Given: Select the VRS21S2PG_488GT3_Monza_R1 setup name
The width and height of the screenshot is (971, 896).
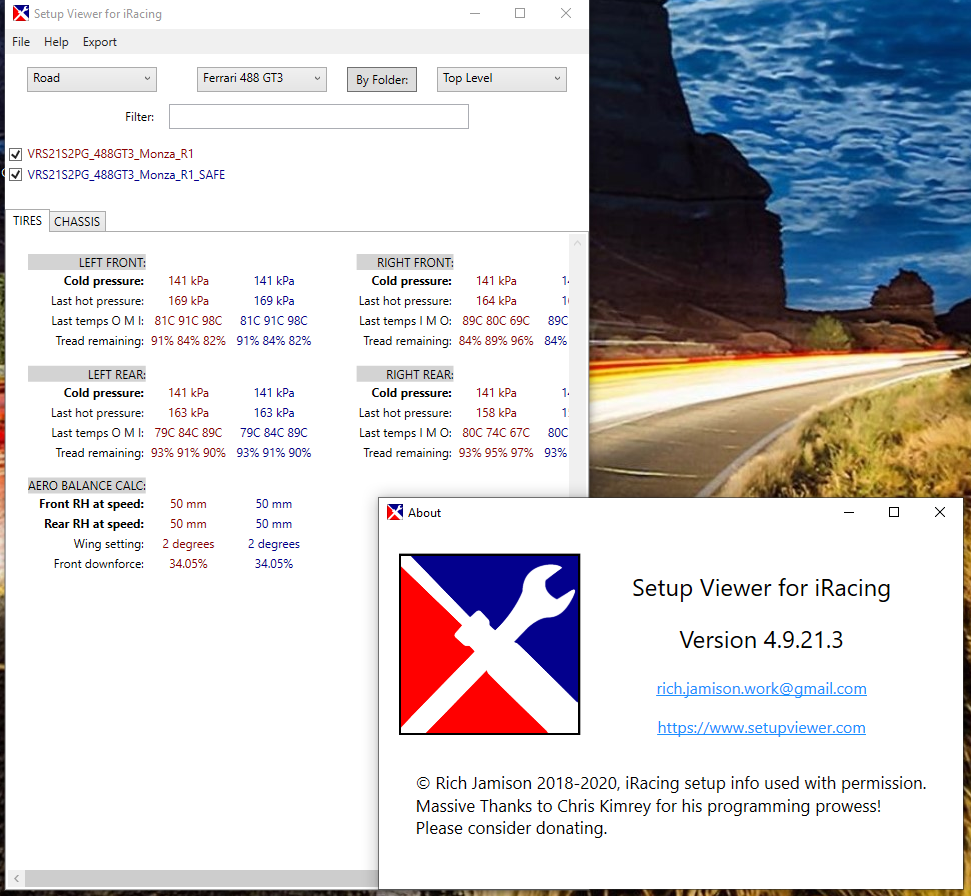Looking at the screenshot, I should pyautogui.click(x=110, y=154).
